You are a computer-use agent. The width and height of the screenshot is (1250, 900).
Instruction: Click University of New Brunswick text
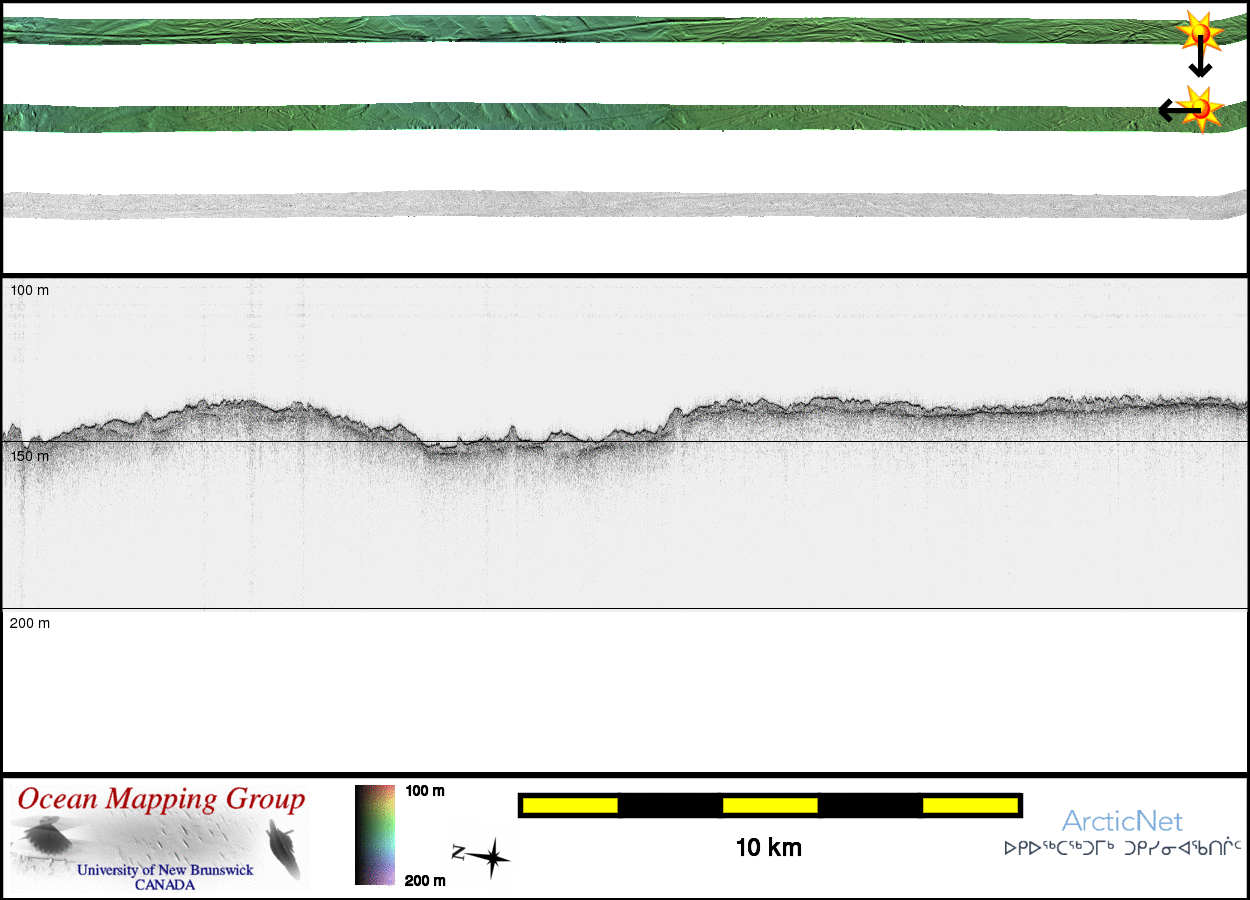point(165,870)
